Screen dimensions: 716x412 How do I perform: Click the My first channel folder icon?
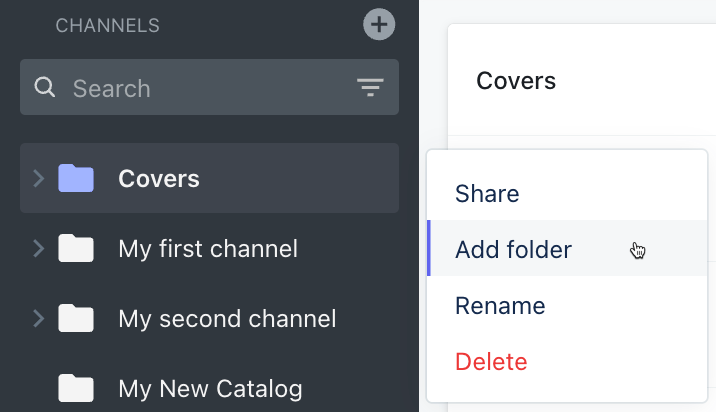[x=76, y=248]
